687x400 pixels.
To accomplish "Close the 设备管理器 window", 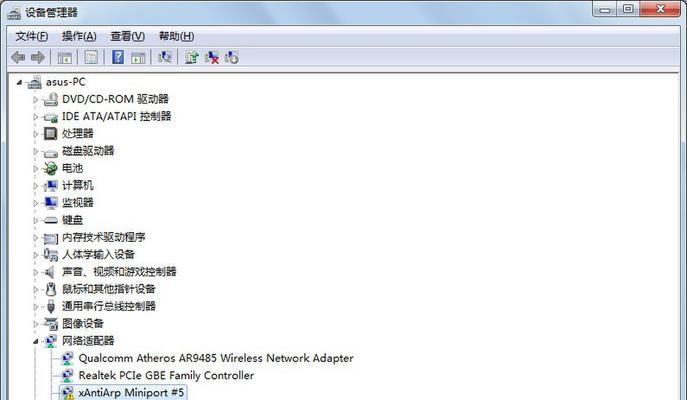I will pyautogui.click(x=660, y=9).
